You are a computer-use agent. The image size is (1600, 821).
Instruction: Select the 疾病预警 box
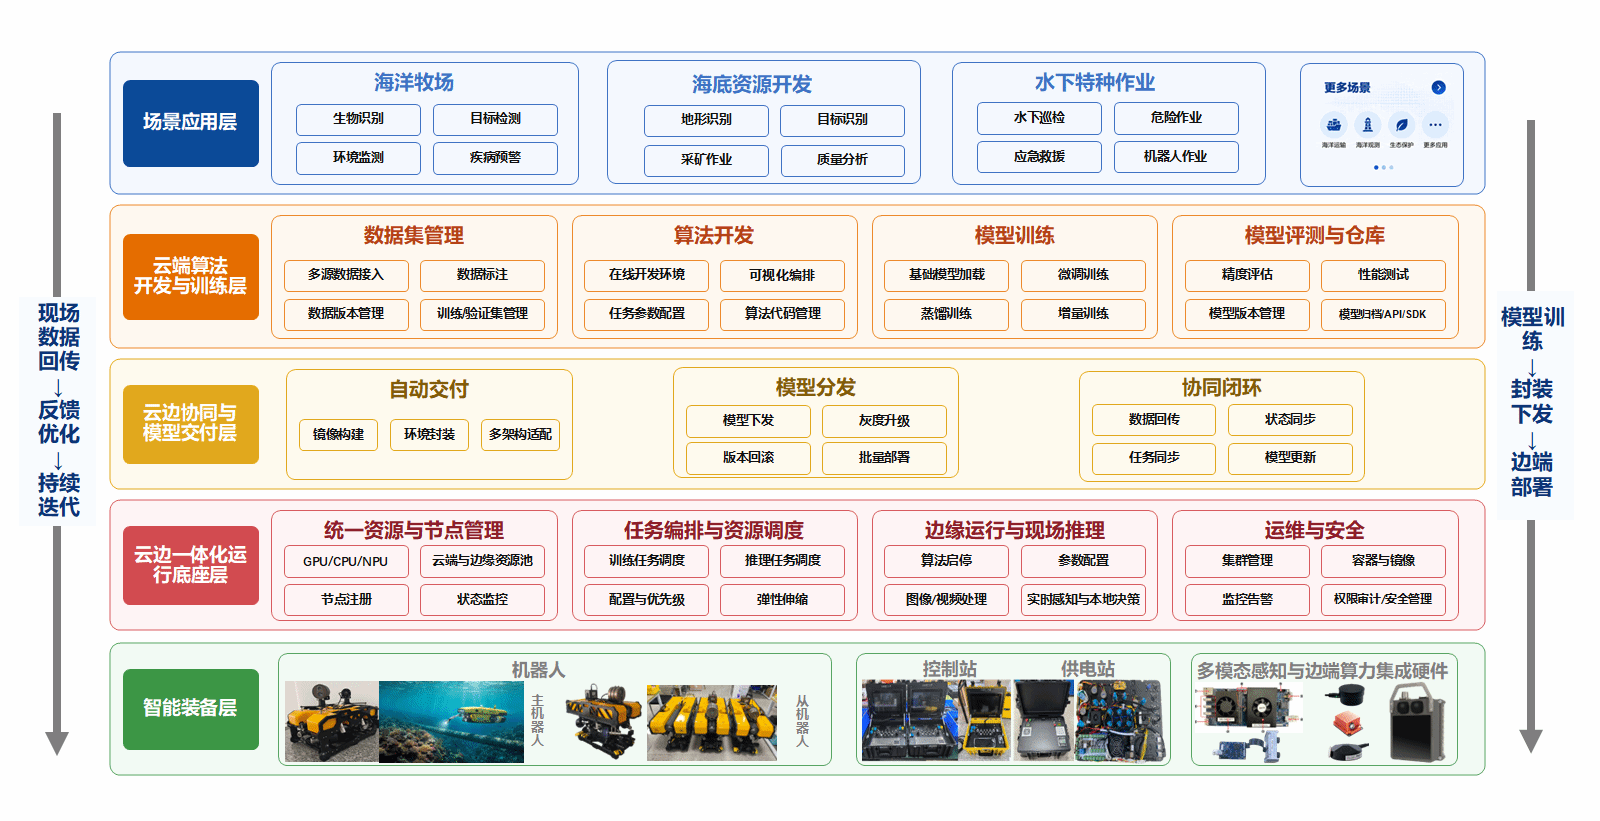(495, 158)
